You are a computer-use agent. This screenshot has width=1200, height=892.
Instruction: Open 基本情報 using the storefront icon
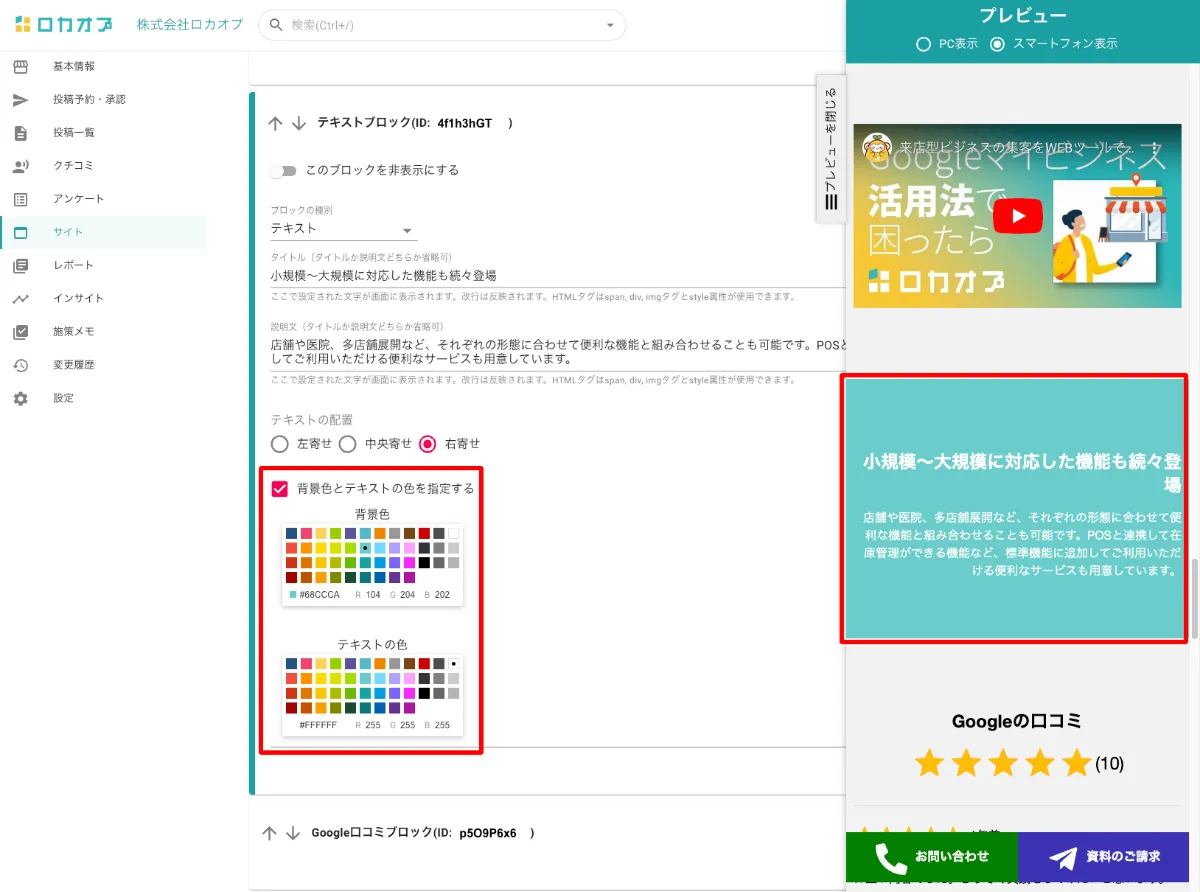tap(22, 66)
